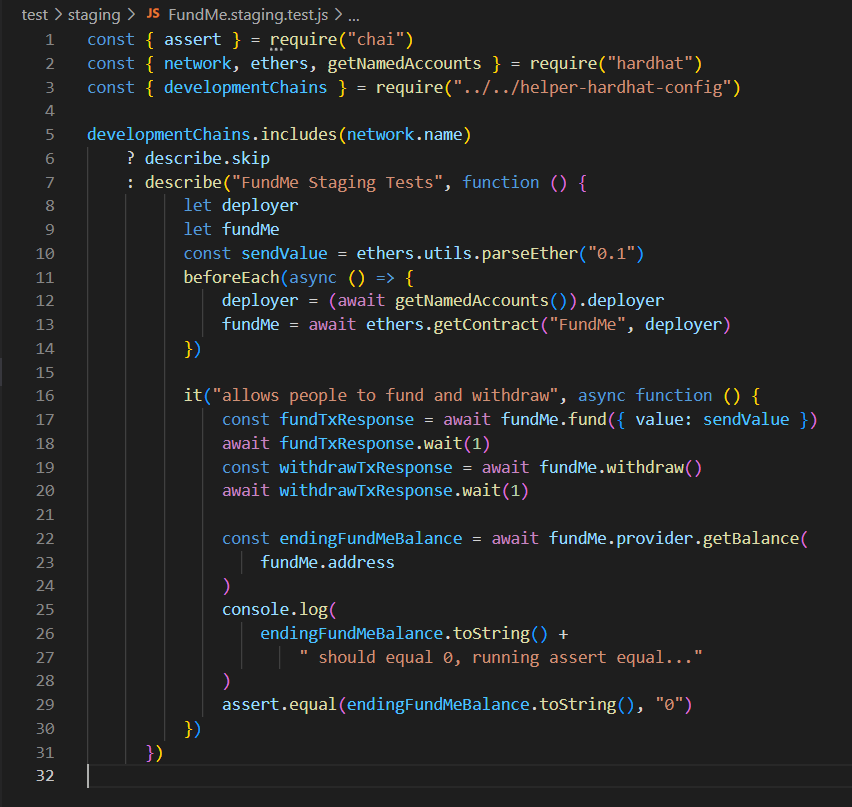
Task: Click the "0.1" string on line 10
Action: [x=611, y=253]
